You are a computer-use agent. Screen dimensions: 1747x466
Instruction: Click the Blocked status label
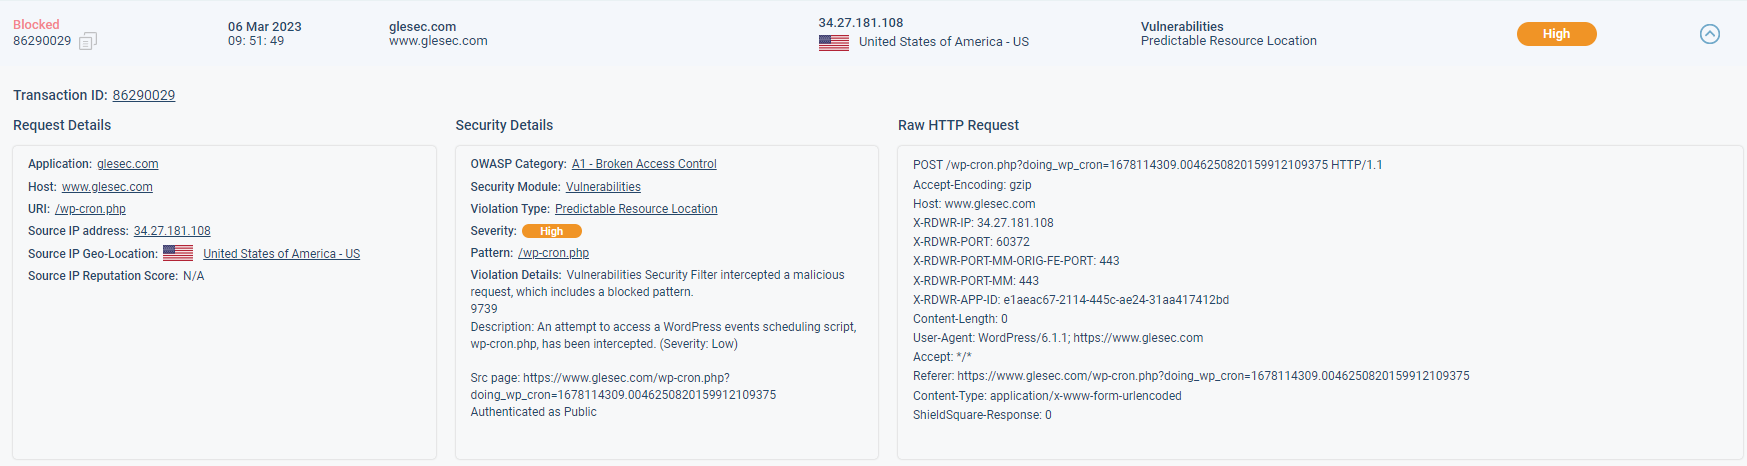coord(36,24)
